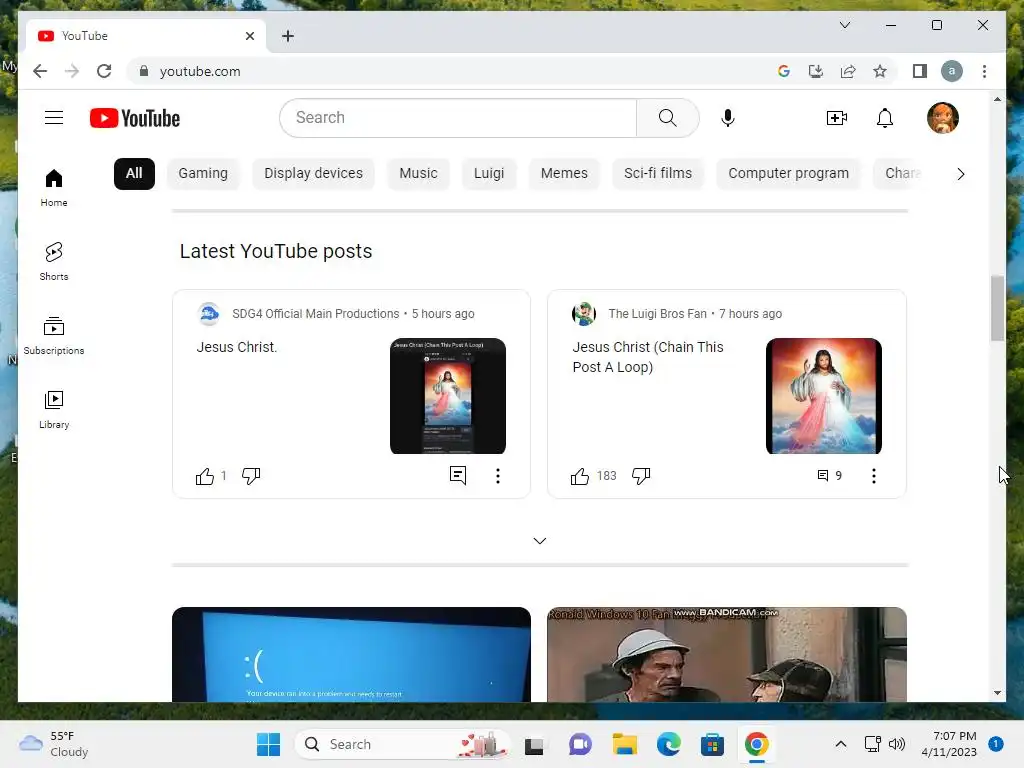The image size is (1024, 768).
Task: Open the 9 comments on Luigi Bros post
Action: (829, 475)
